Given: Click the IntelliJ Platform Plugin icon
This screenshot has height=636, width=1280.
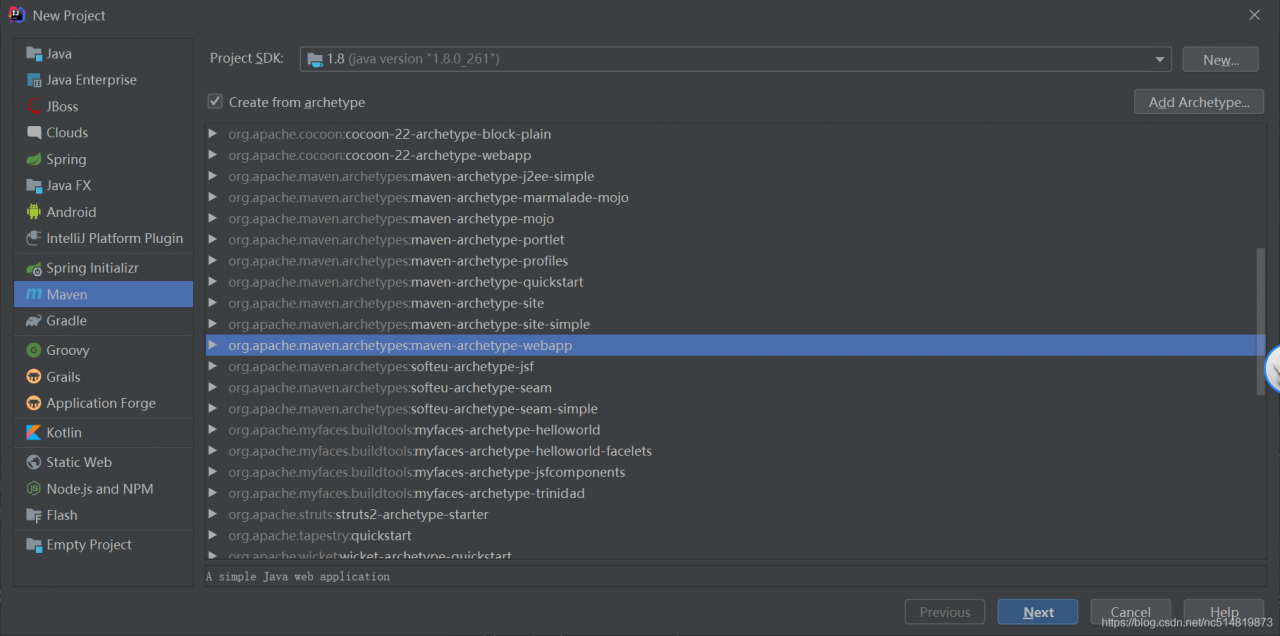Looking at the screenshot, I should point(34,239).
